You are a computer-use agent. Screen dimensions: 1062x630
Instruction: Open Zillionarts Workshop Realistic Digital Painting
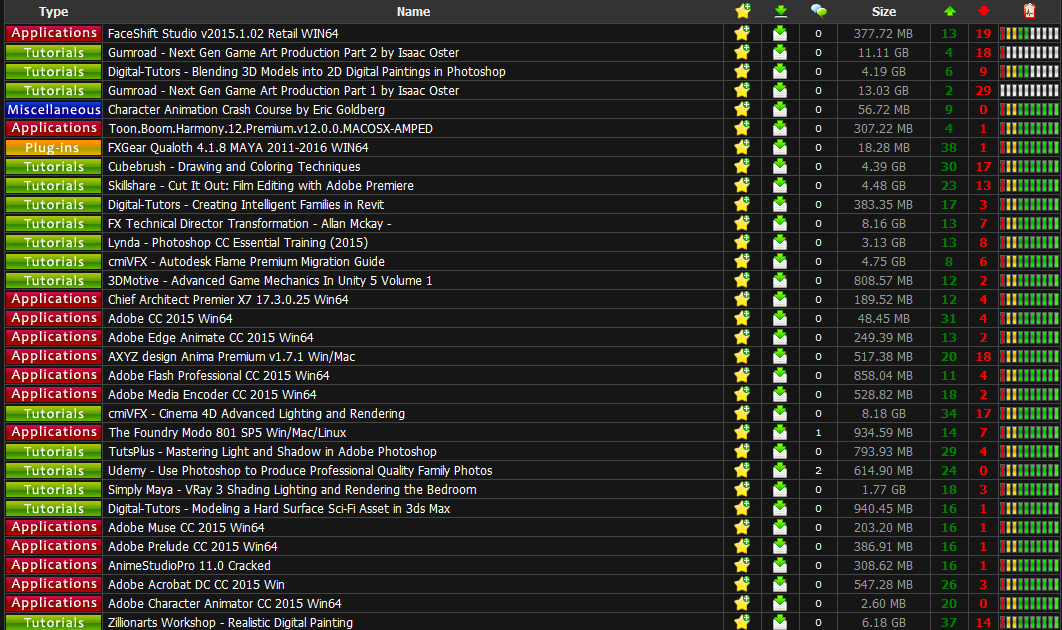[230, 621]
